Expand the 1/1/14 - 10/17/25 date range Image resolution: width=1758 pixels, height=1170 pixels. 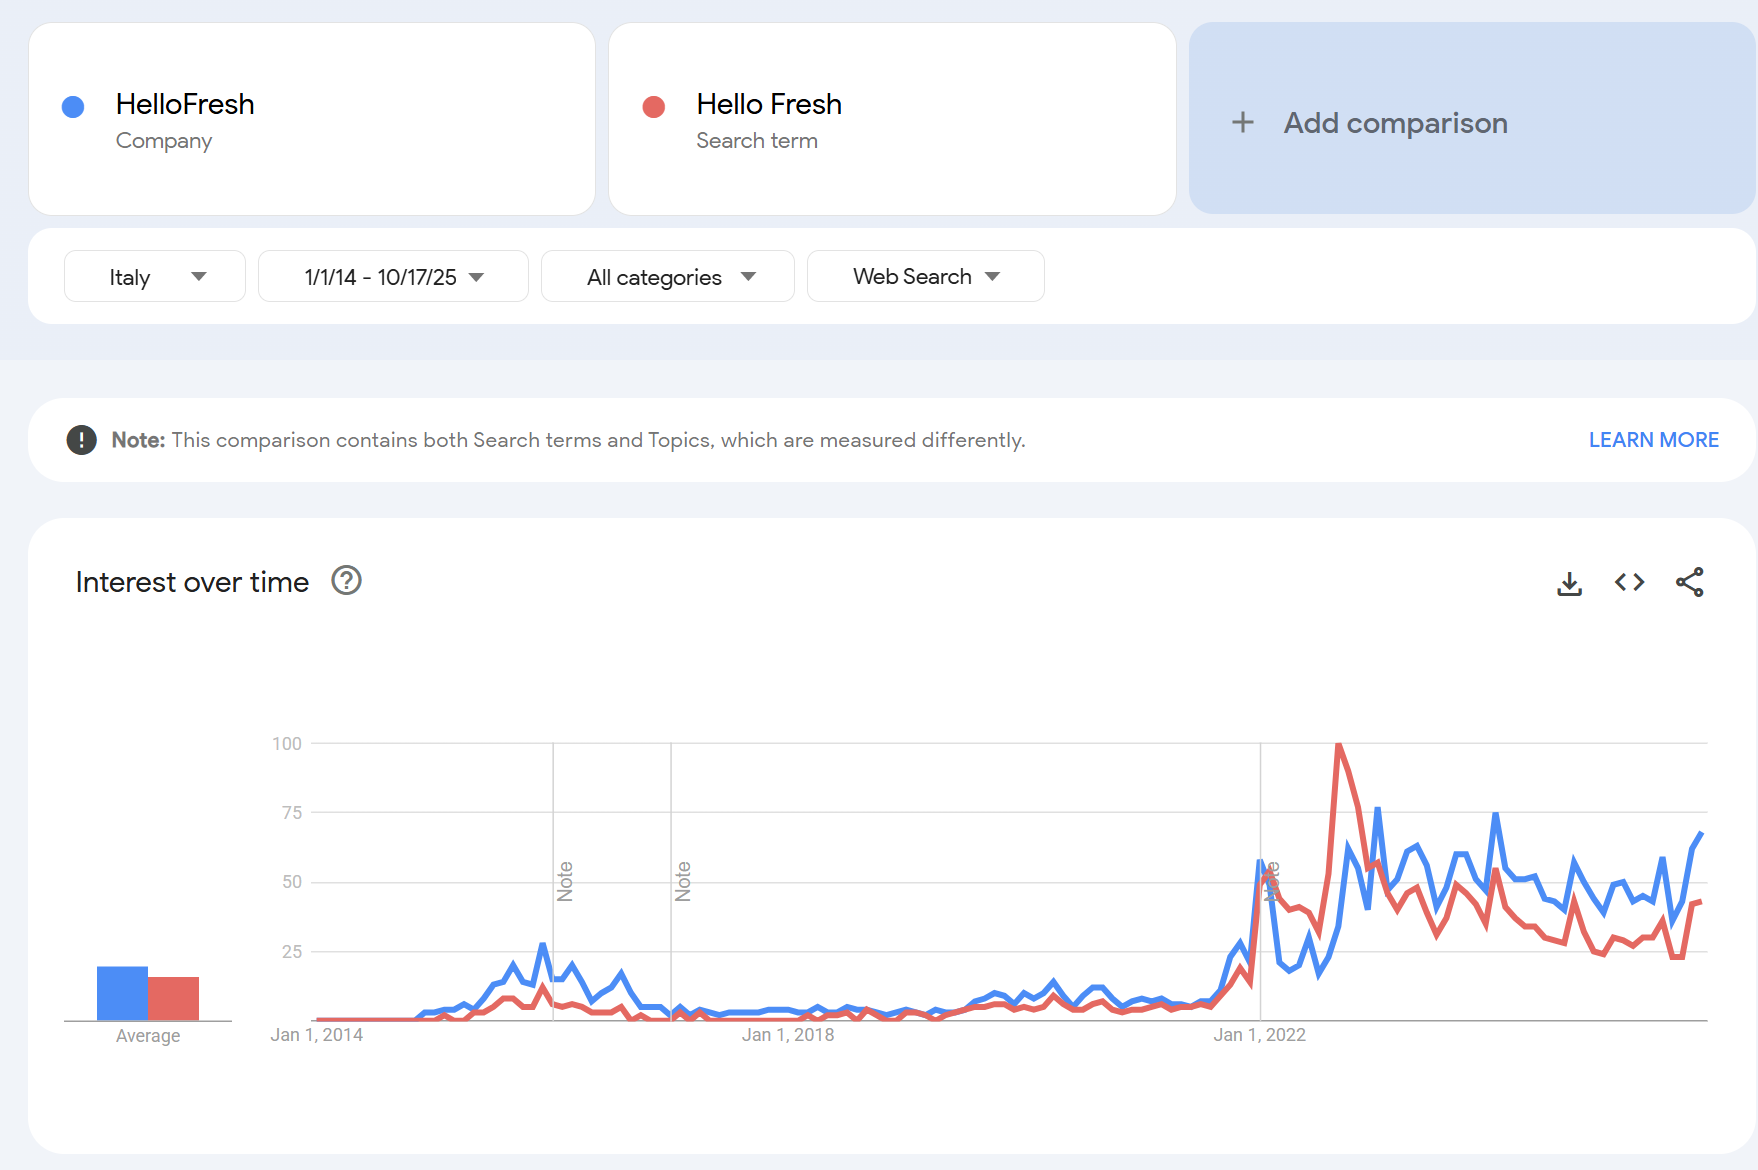click(393, 277)
